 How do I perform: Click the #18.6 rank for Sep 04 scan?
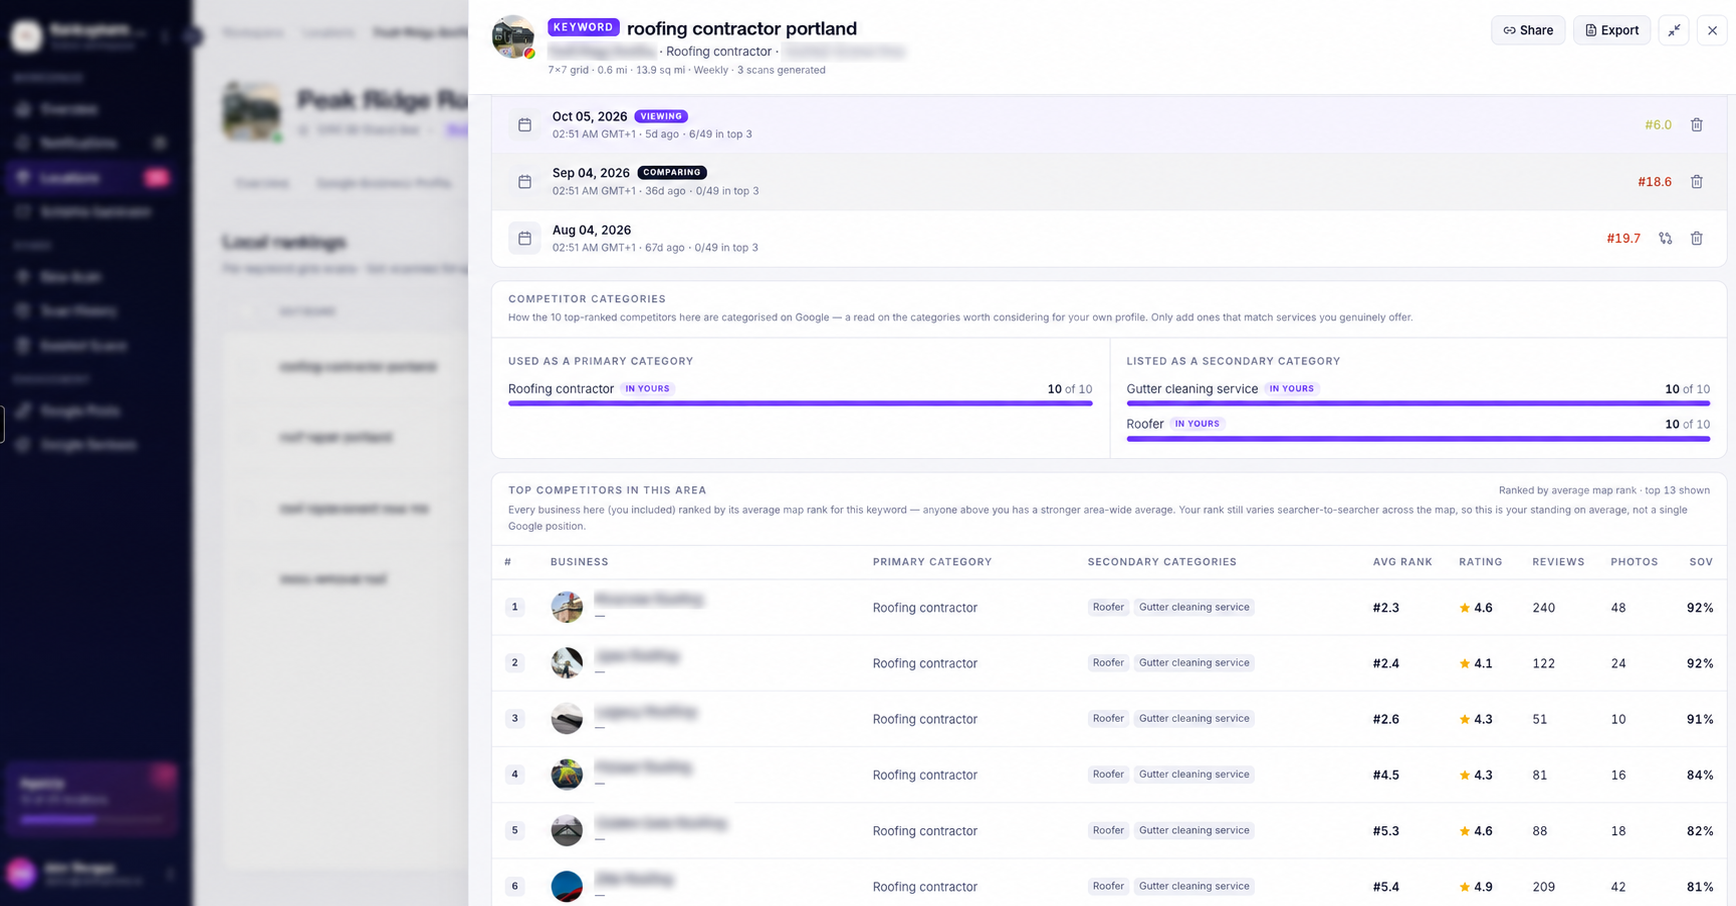pos(1654,182)
